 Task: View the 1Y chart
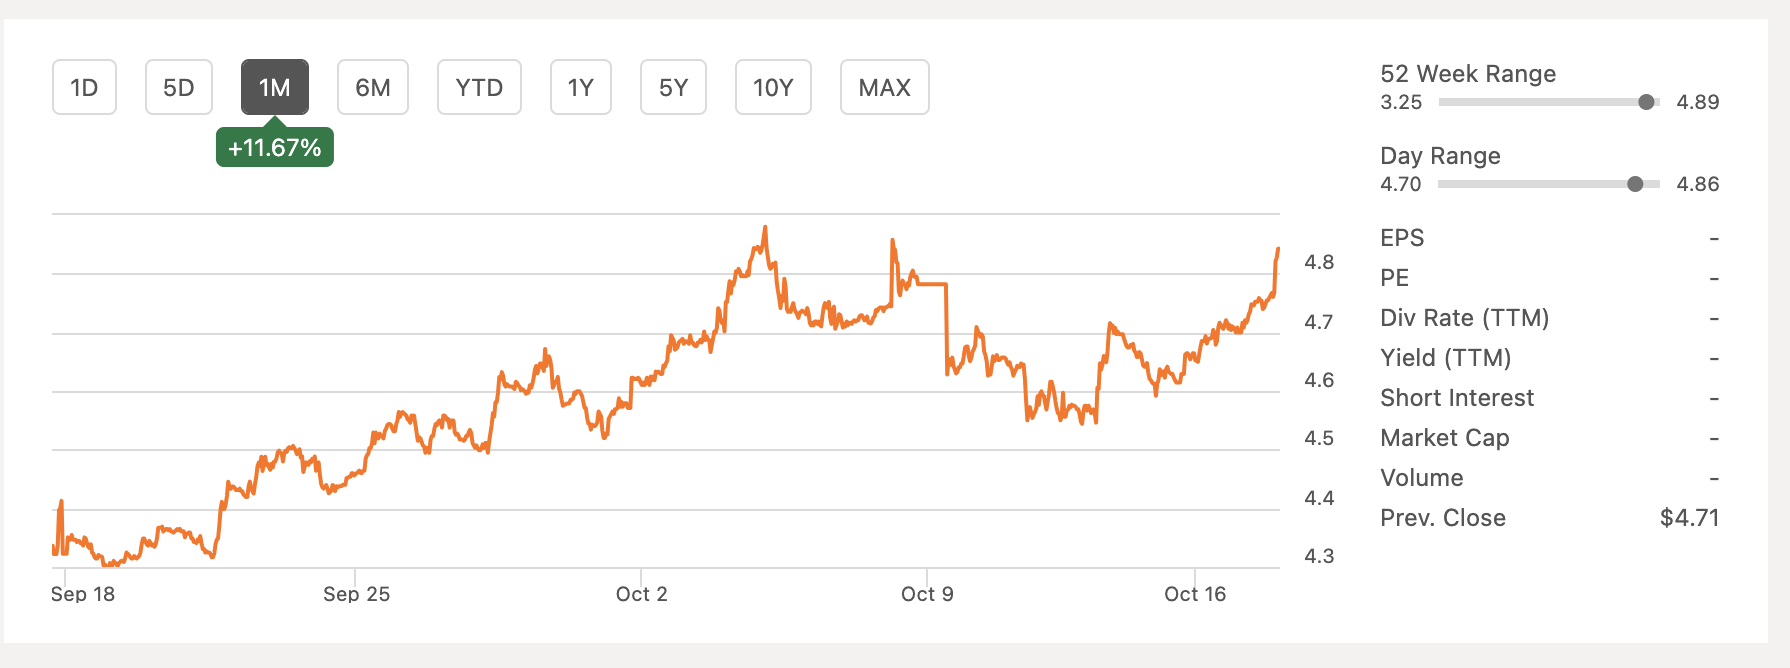click(580, 87)
